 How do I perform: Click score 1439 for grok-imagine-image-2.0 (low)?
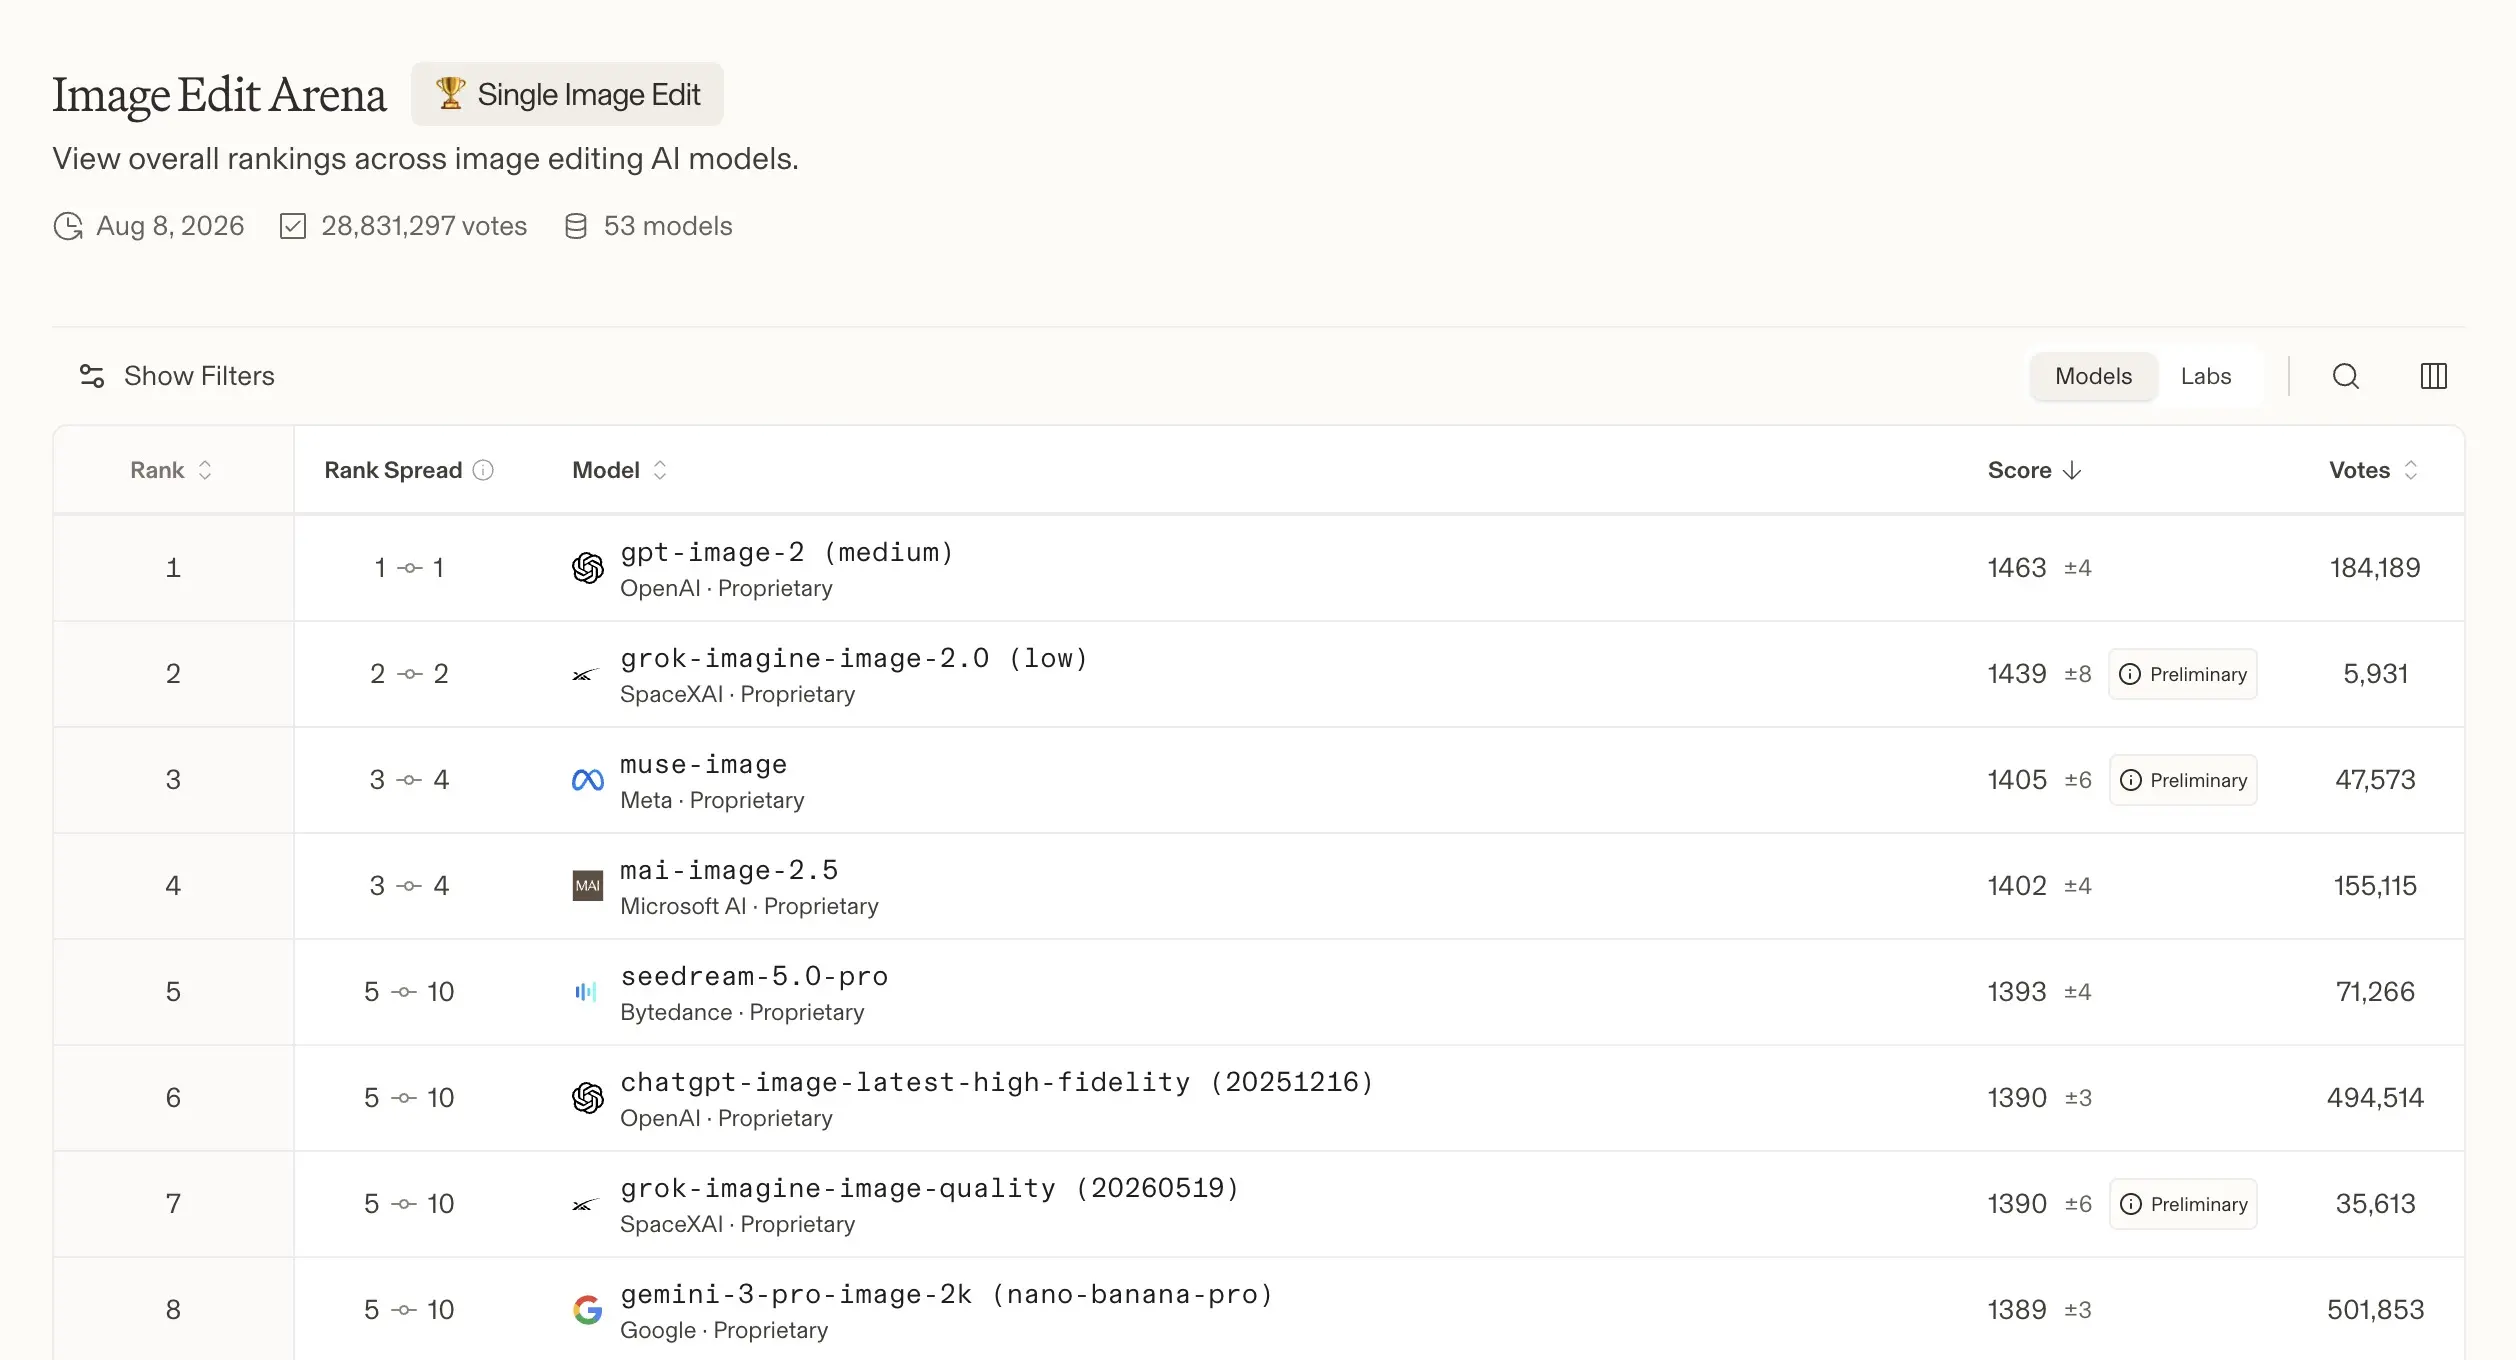[2017, 674]
